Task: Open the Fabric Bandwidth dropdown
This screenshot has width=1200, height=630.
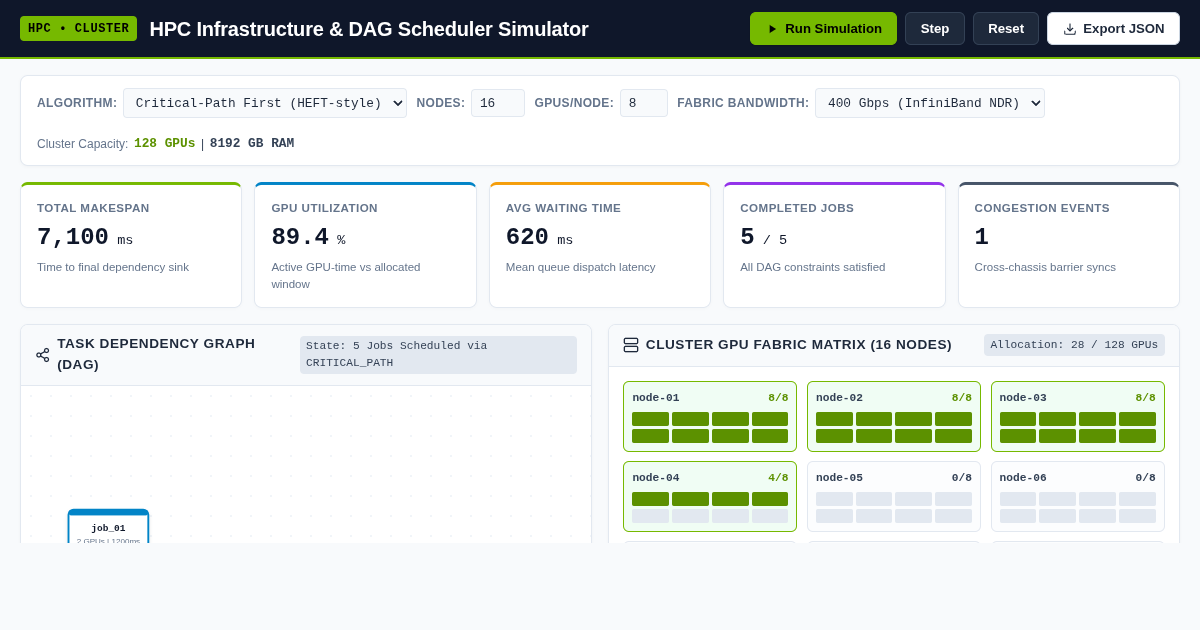Action: (x=930, y=103)
